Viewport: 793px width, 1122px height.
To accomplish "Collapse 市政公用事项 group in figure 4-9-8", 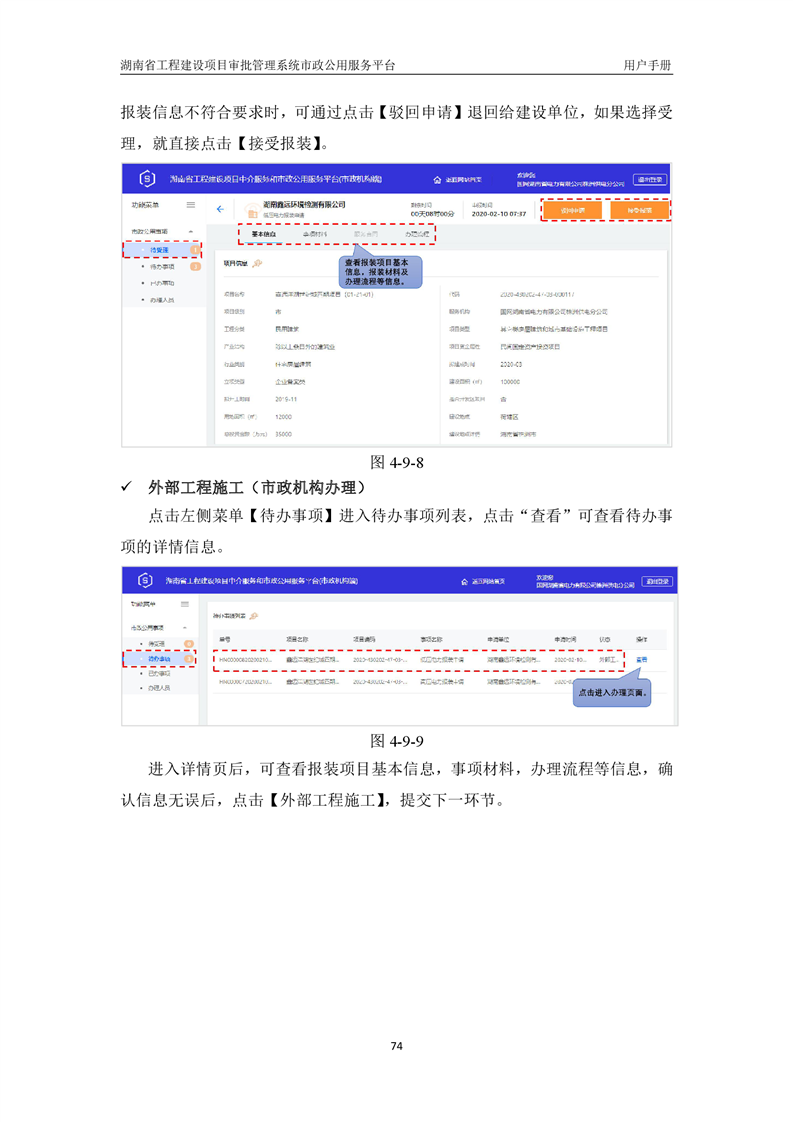I will pyautogui.click(x=191, y=232).
